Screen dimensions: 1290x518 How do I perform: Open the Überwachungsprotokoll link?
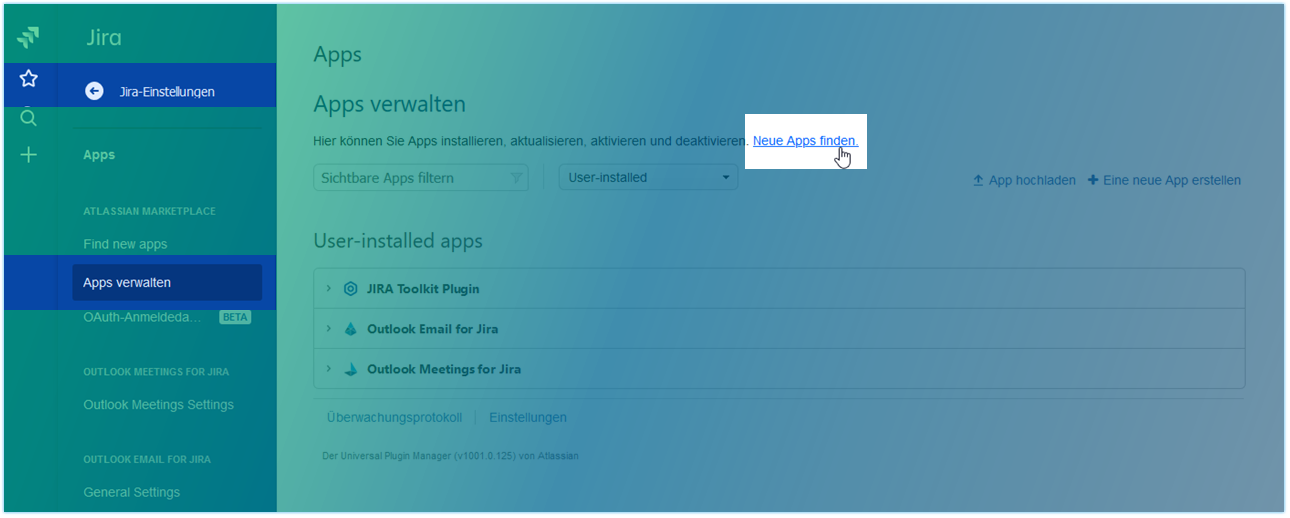(394, 418)
